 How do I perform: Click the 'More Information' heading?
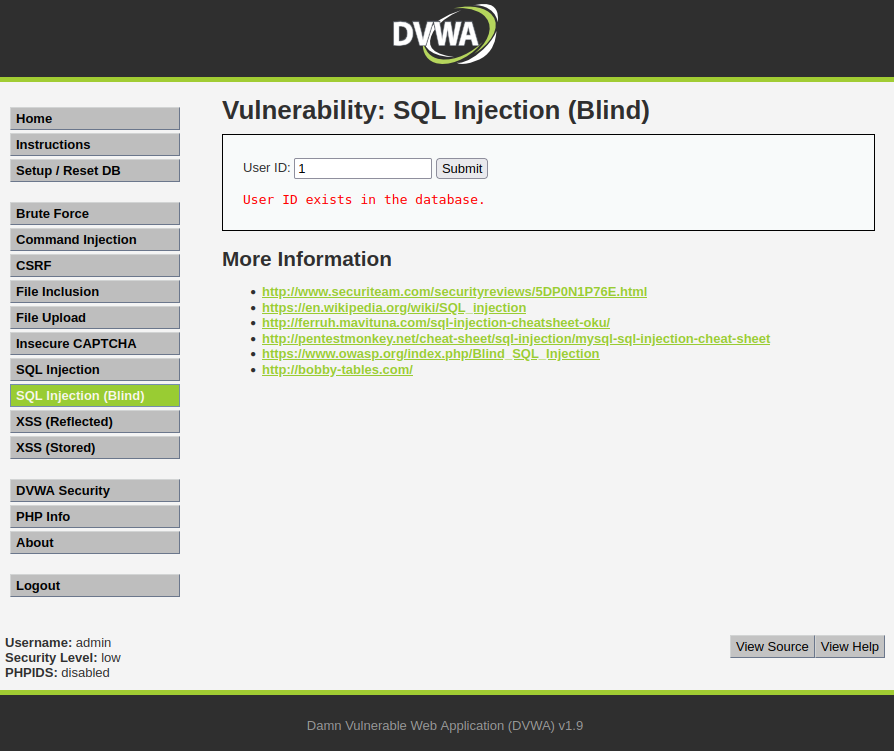pos(307,259)
